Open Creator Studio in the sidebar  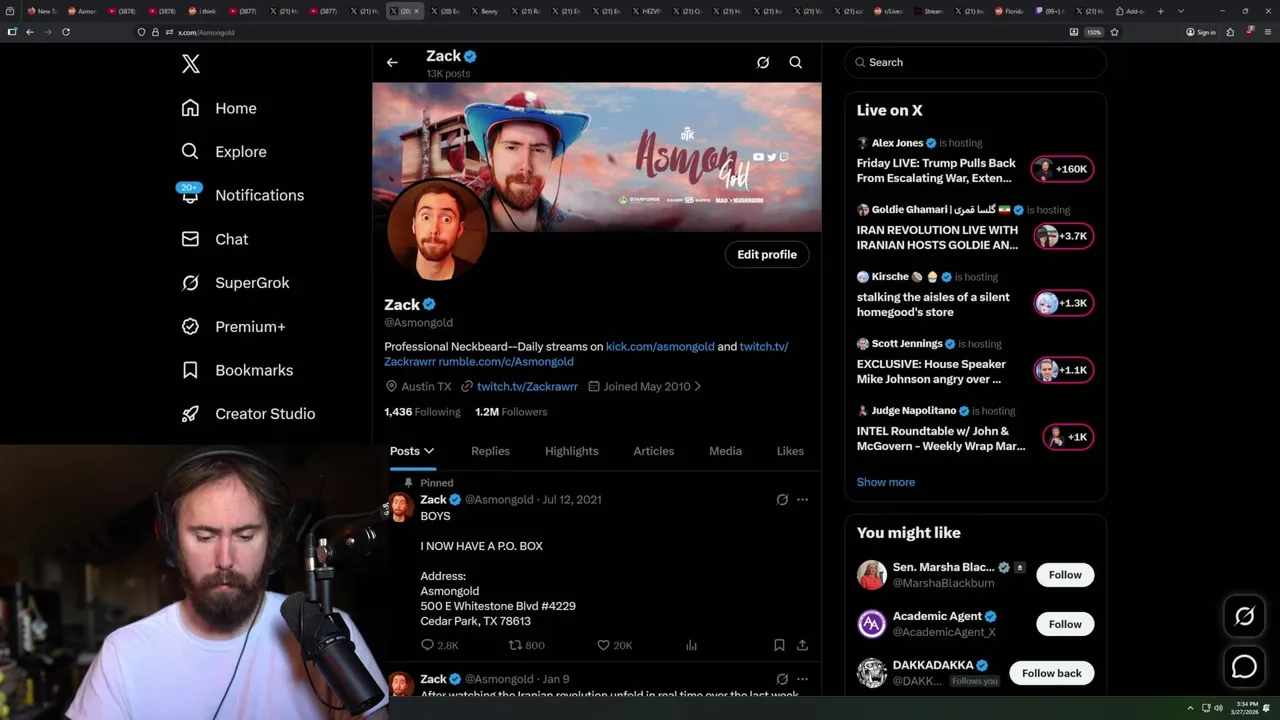[248, 414]
